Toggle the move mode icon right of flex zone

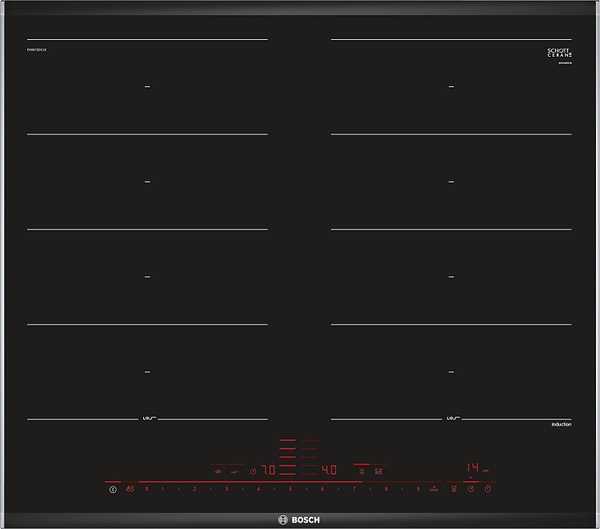pos(378,472)
